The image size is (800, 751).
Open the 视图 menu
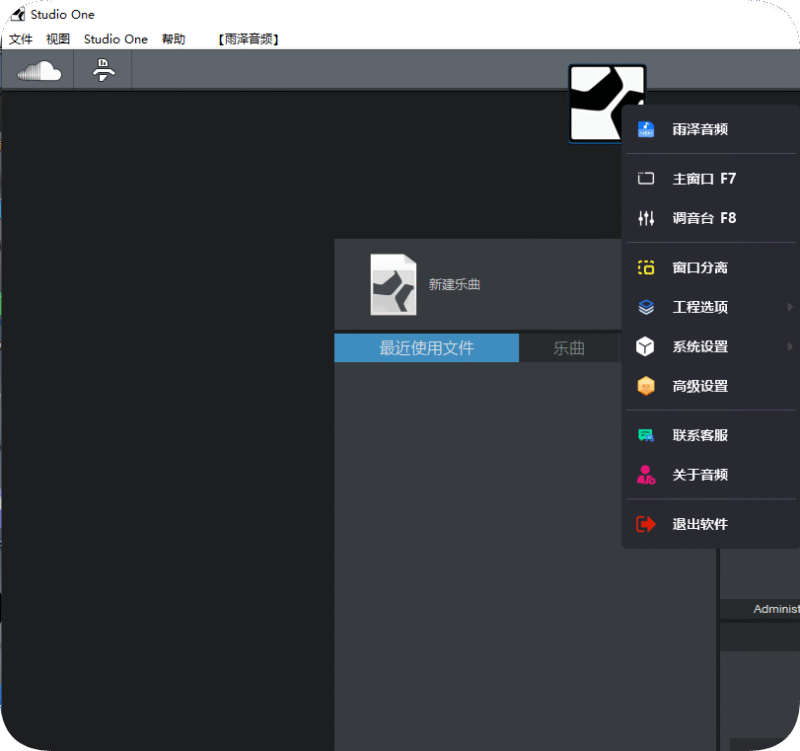click(x=57, y=38)
